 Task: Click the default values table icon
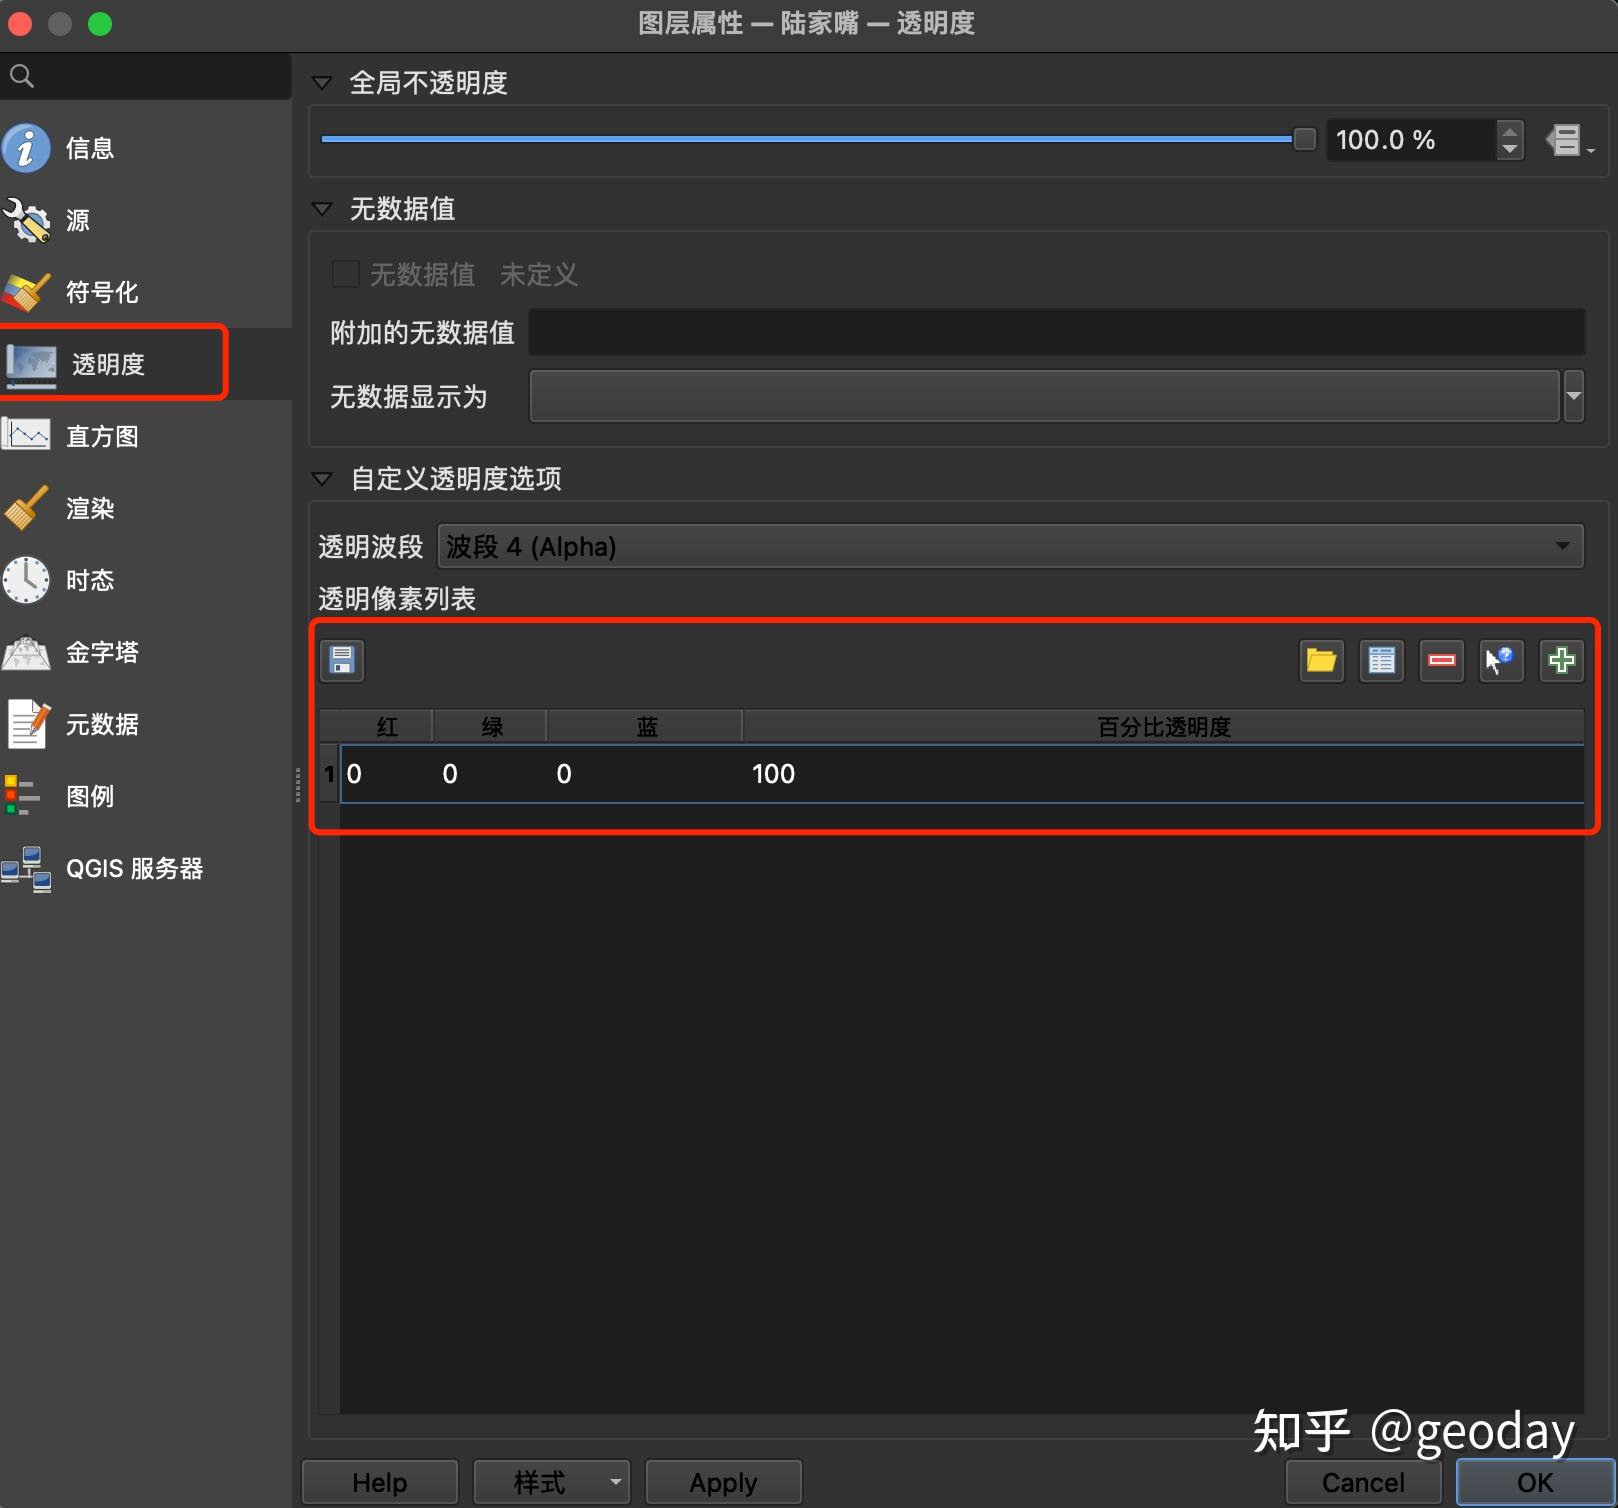pyautogui.click(x=1381, y=661)
